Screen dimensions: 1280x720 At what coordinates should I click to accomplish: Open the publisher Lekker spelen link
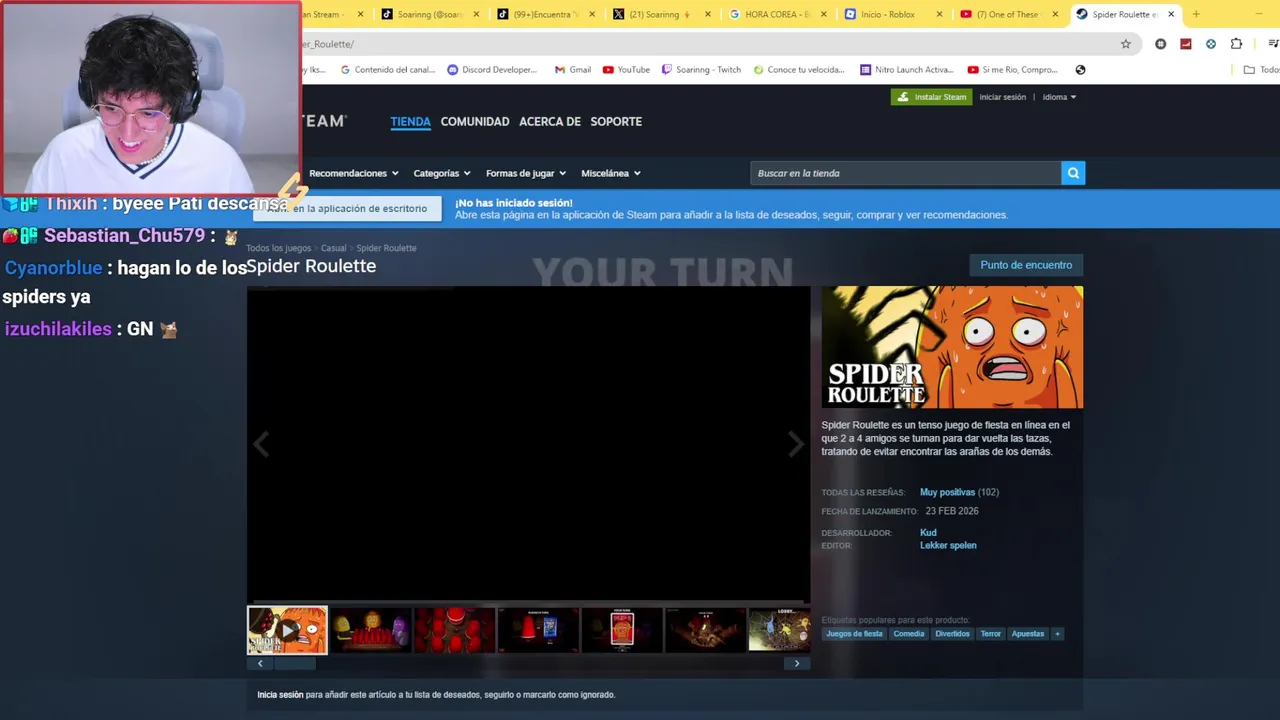click(x=948, y=545)
